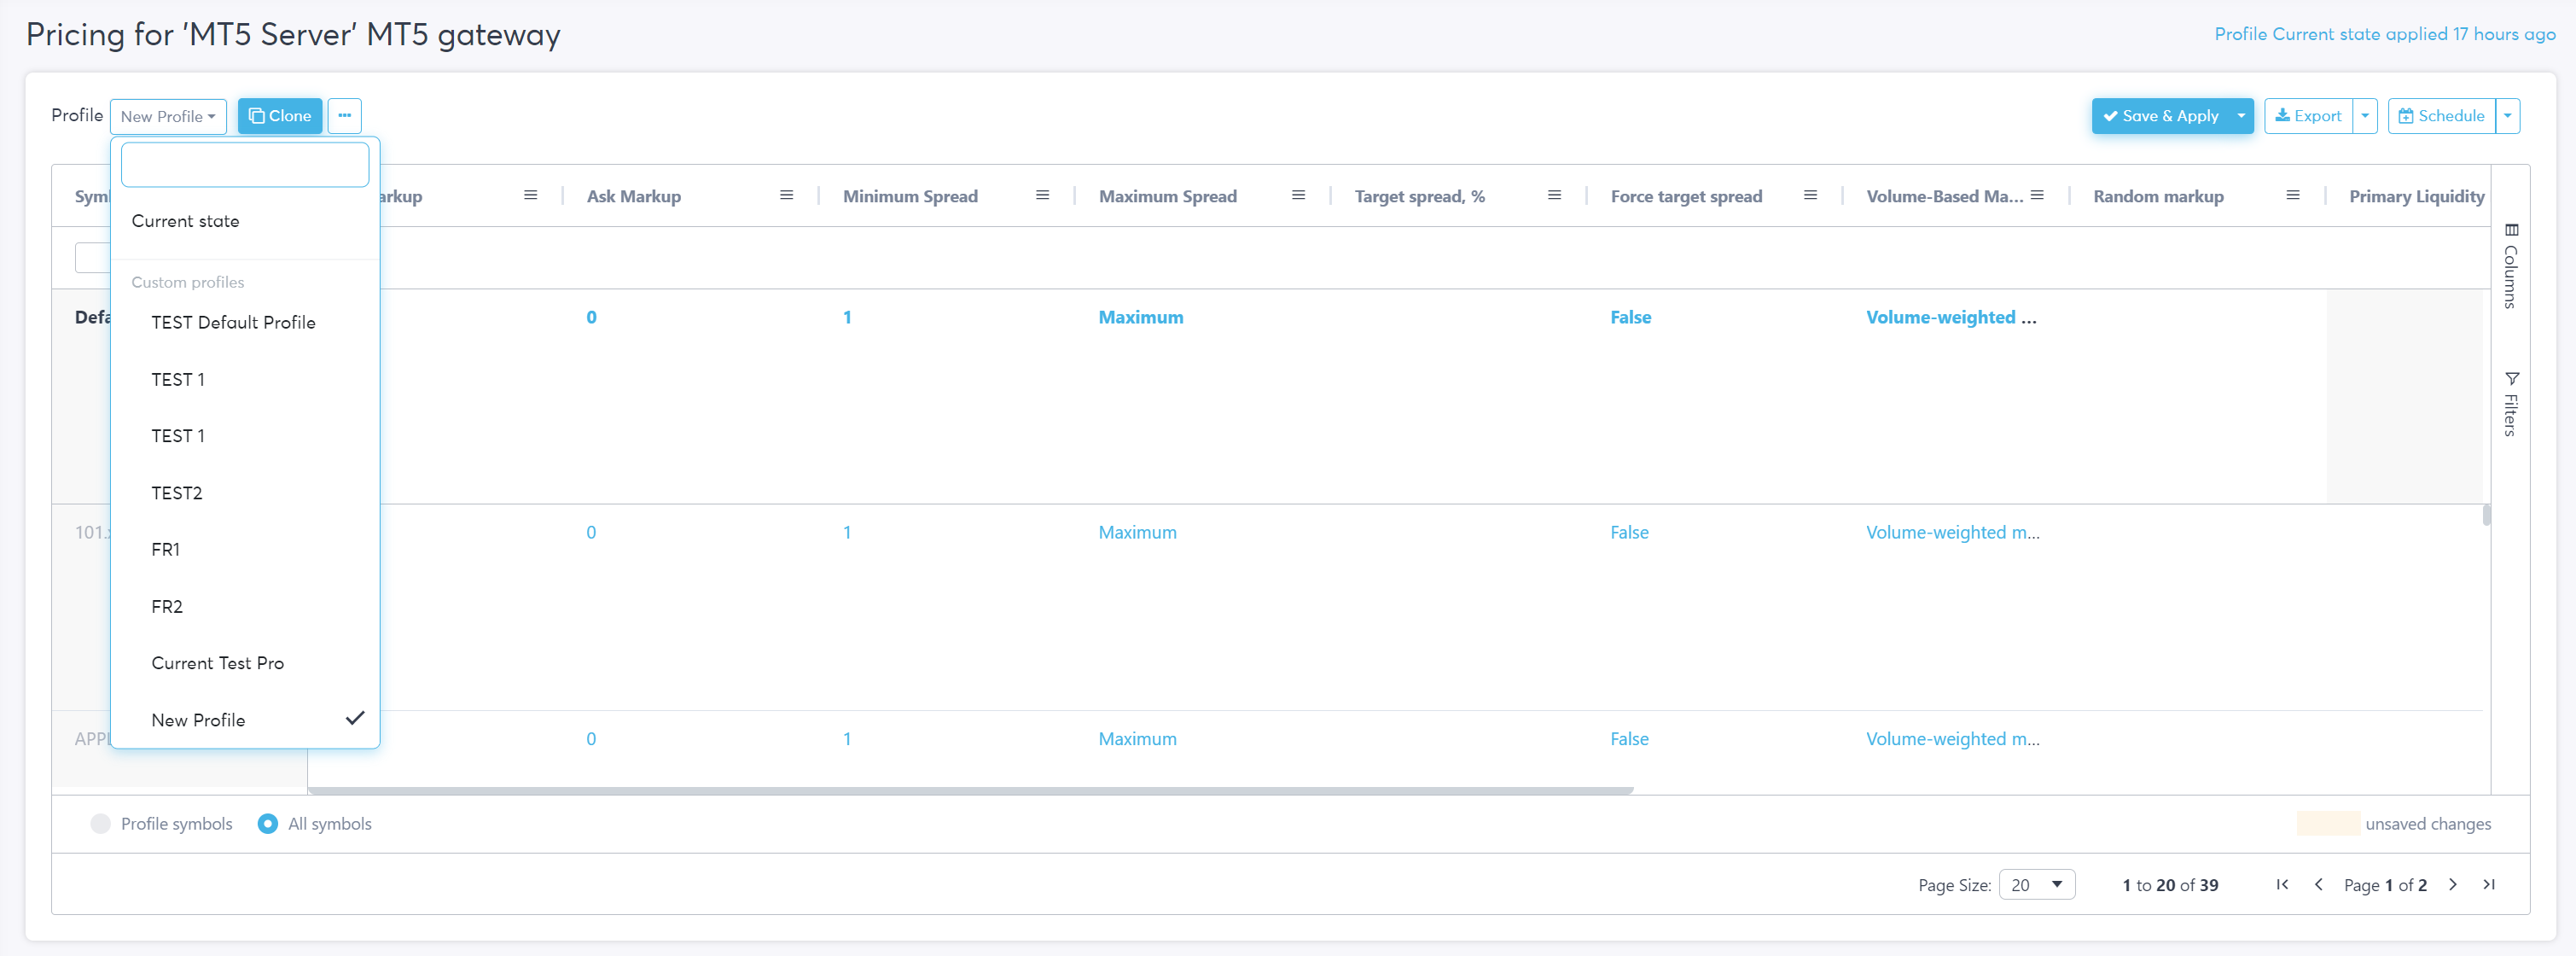Open the Page Size dropdown
2576x956 pixels.
pyautogui.click(x=2036, y=885)
